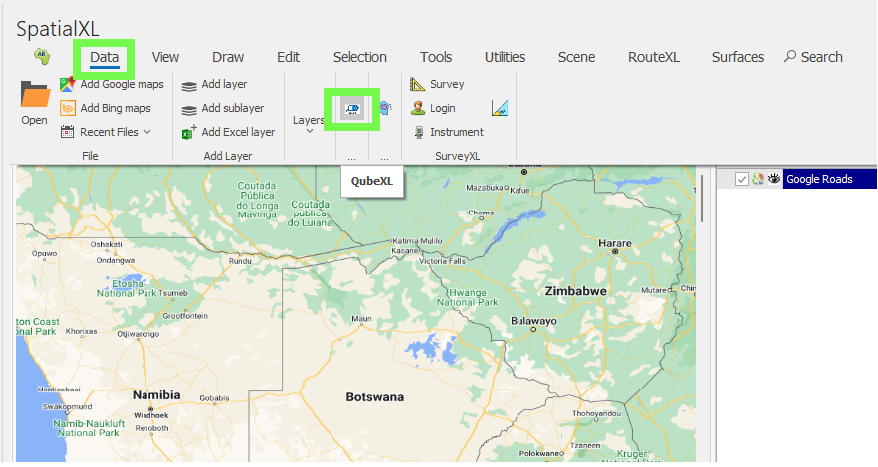Switch to the View tab
878x467 pixels.
coord(165,57)
